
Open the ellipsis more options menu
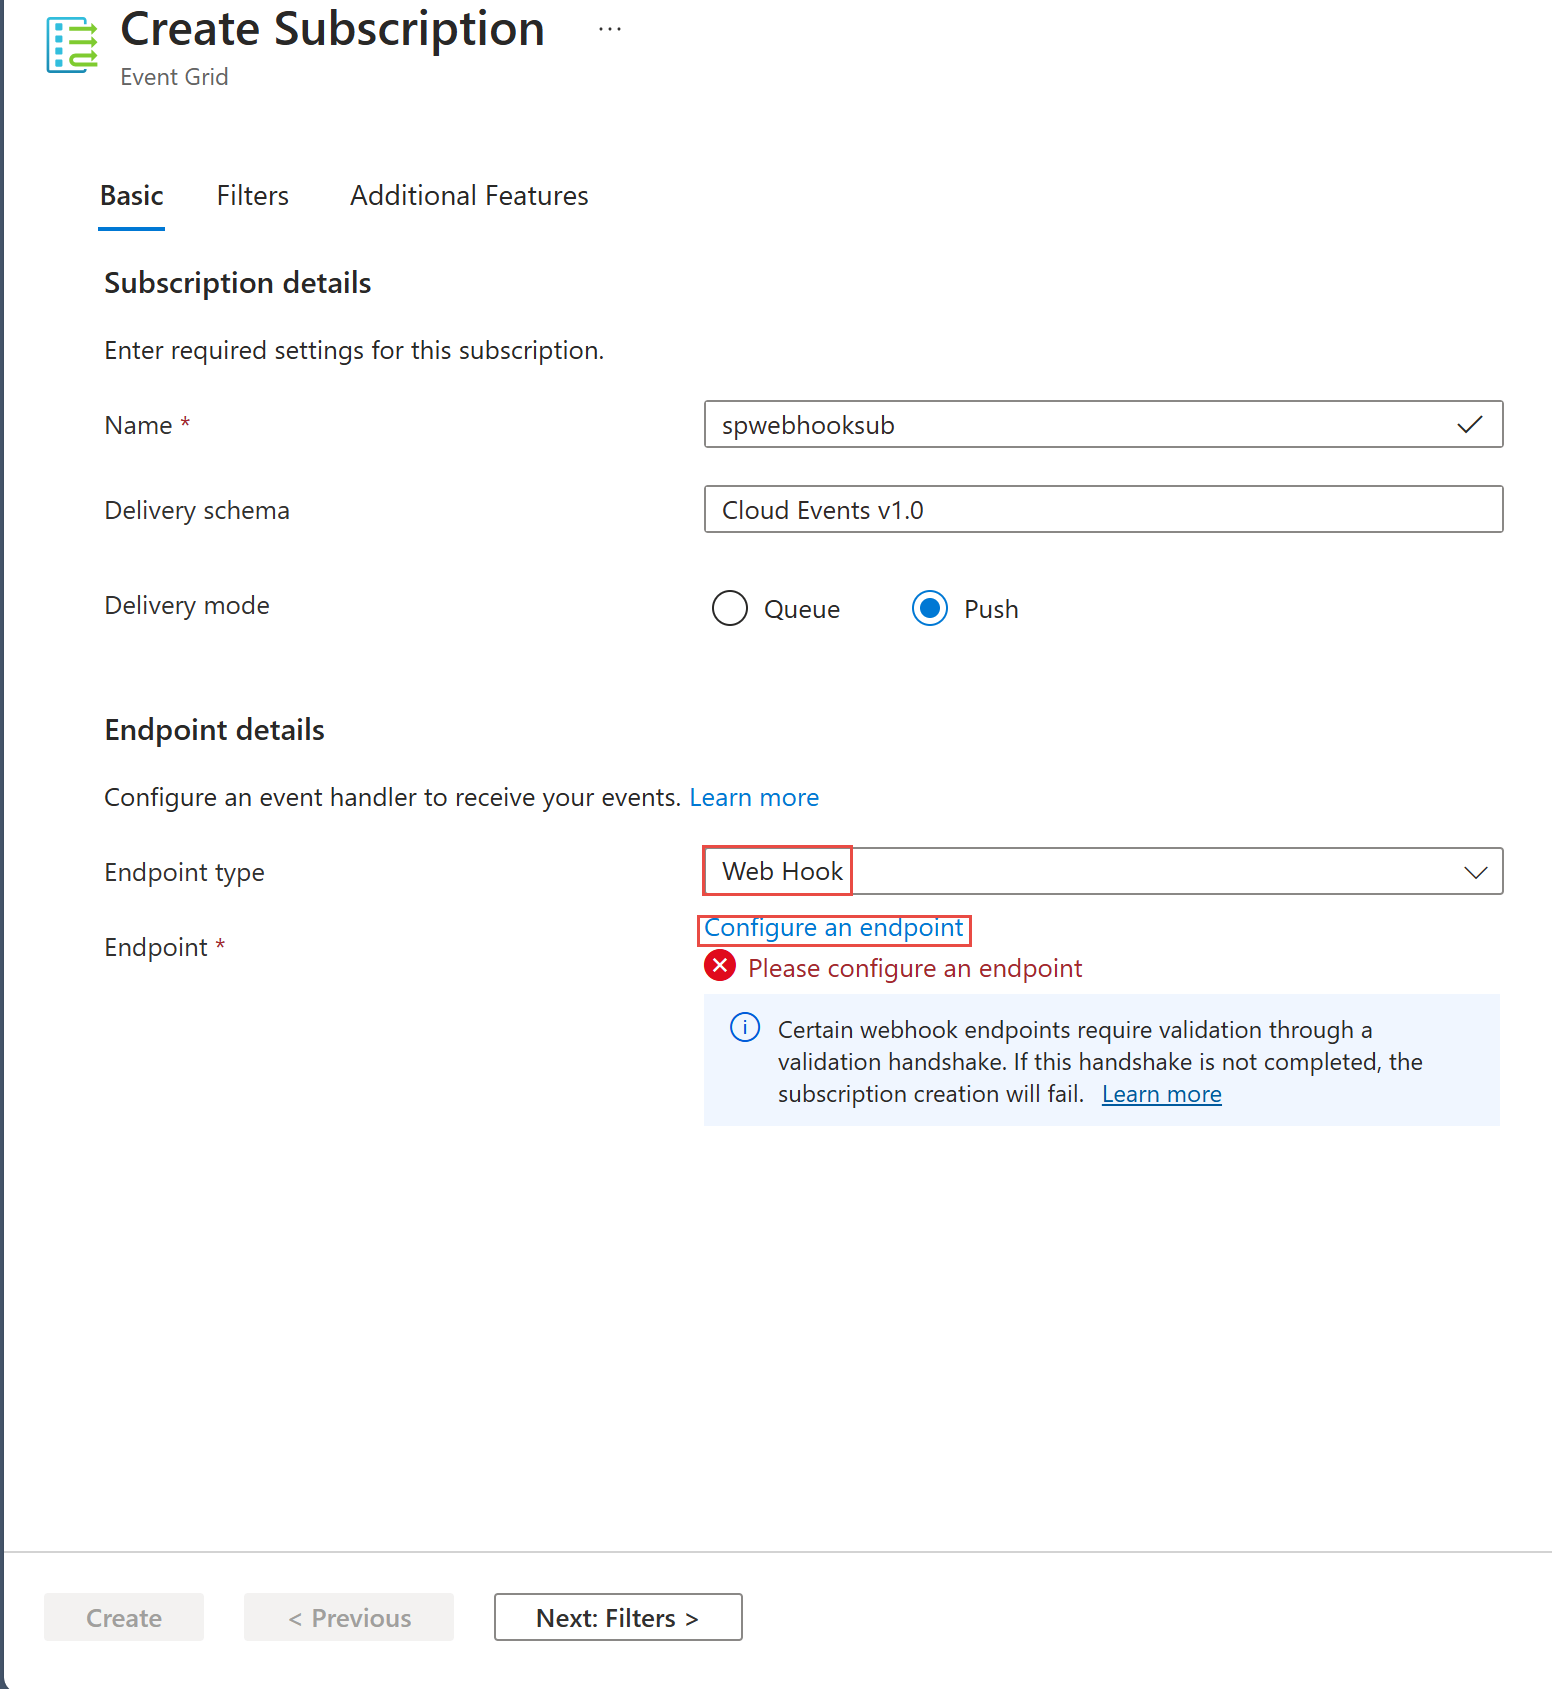pyautogui.click(x=610, y=30)
